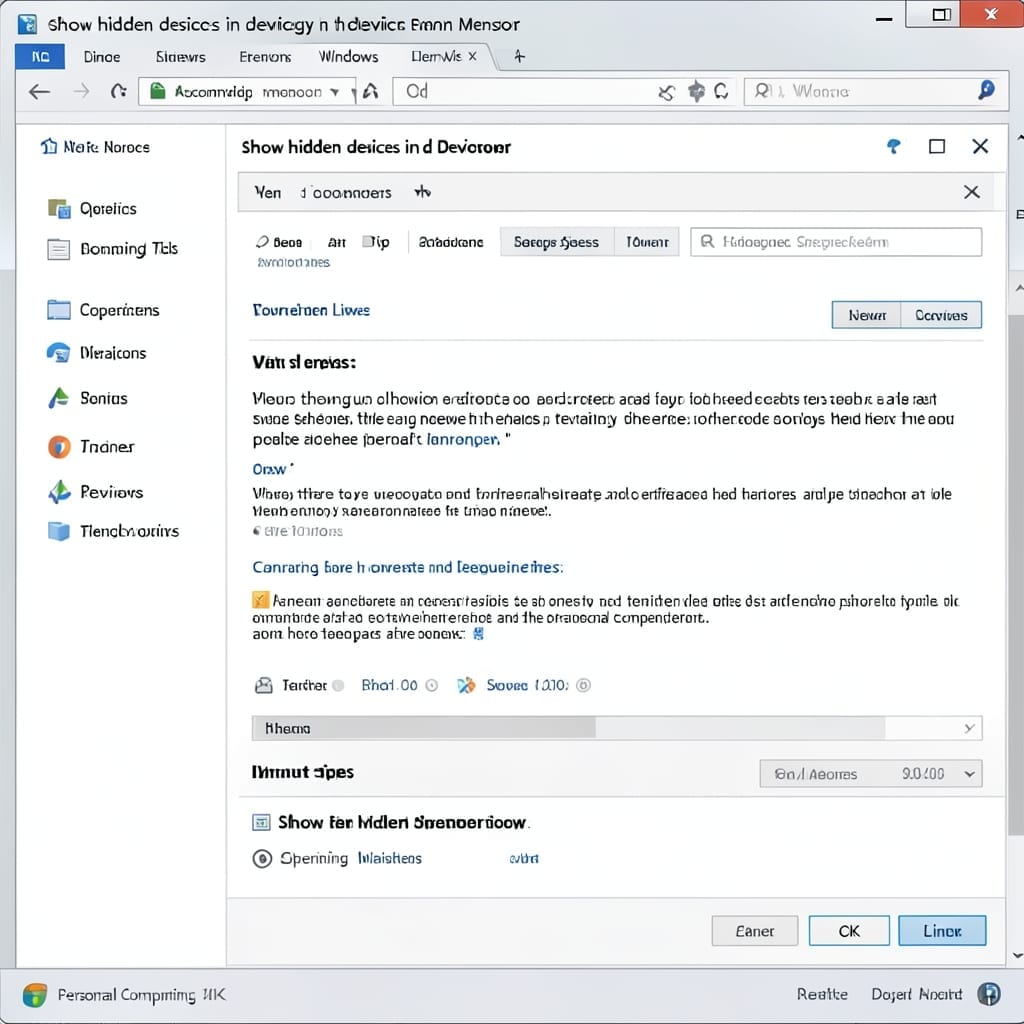
Task: Click the forward arrow navigation button
Action: coord(82,91)
